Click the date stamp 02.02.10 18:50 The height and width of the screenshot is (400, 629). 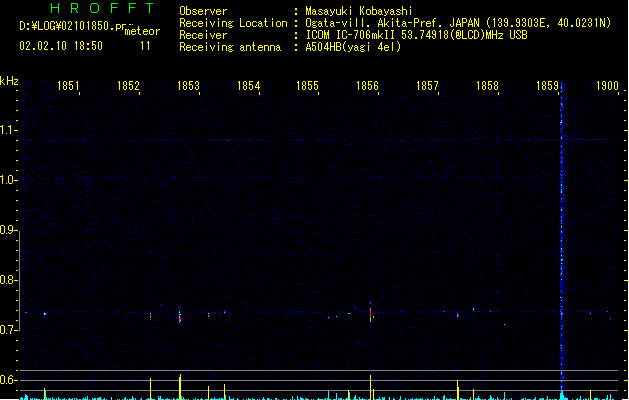click(61, 46)
